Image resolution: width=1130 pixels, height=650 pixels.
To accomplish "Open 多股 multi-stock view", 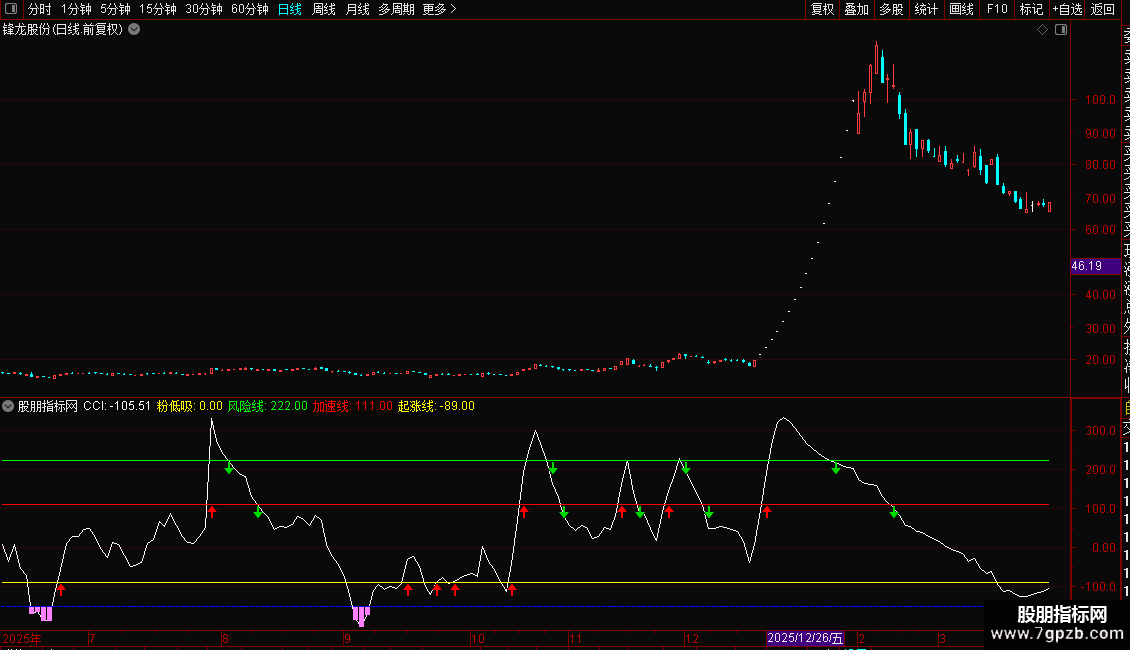I will [891, 9].
